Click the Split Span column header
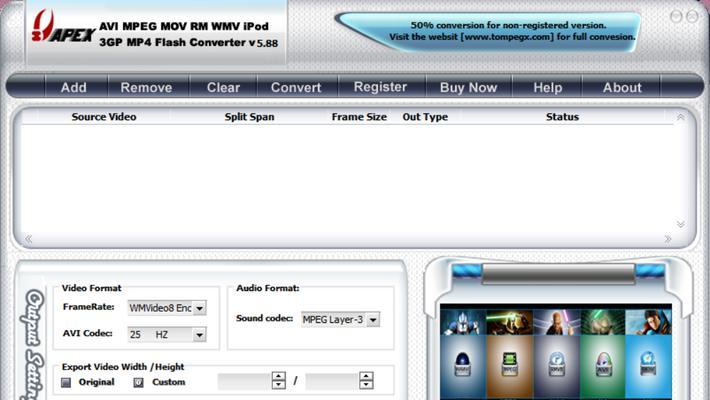Image resolution: width=710 pixels, height=400 pixels. pos(249,117)
